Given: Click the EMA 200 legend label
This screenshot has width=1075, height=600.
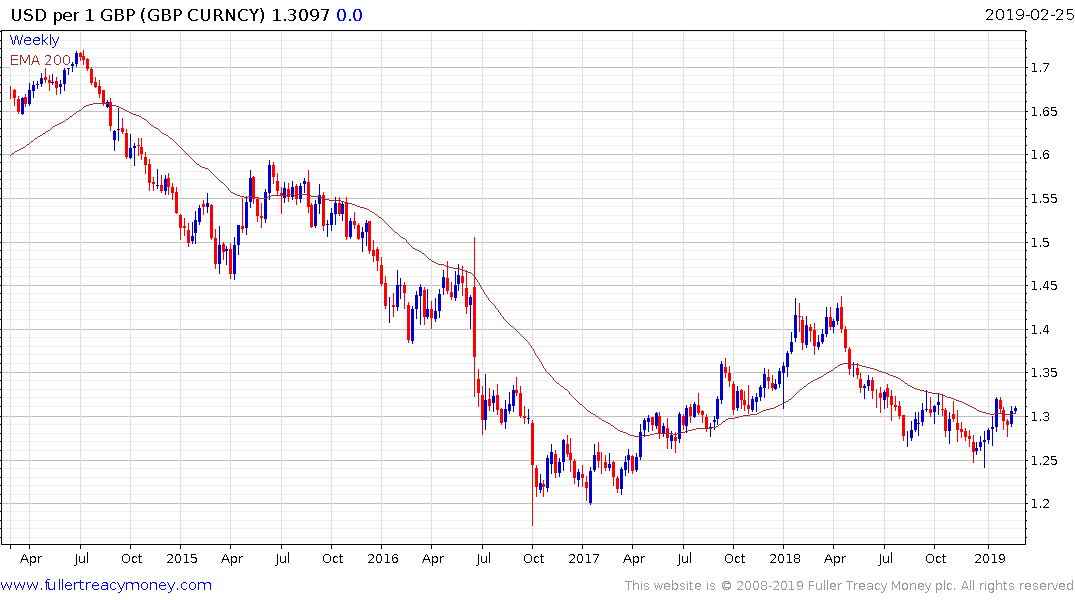Looking at the screenshot, I should coord(40,60).
